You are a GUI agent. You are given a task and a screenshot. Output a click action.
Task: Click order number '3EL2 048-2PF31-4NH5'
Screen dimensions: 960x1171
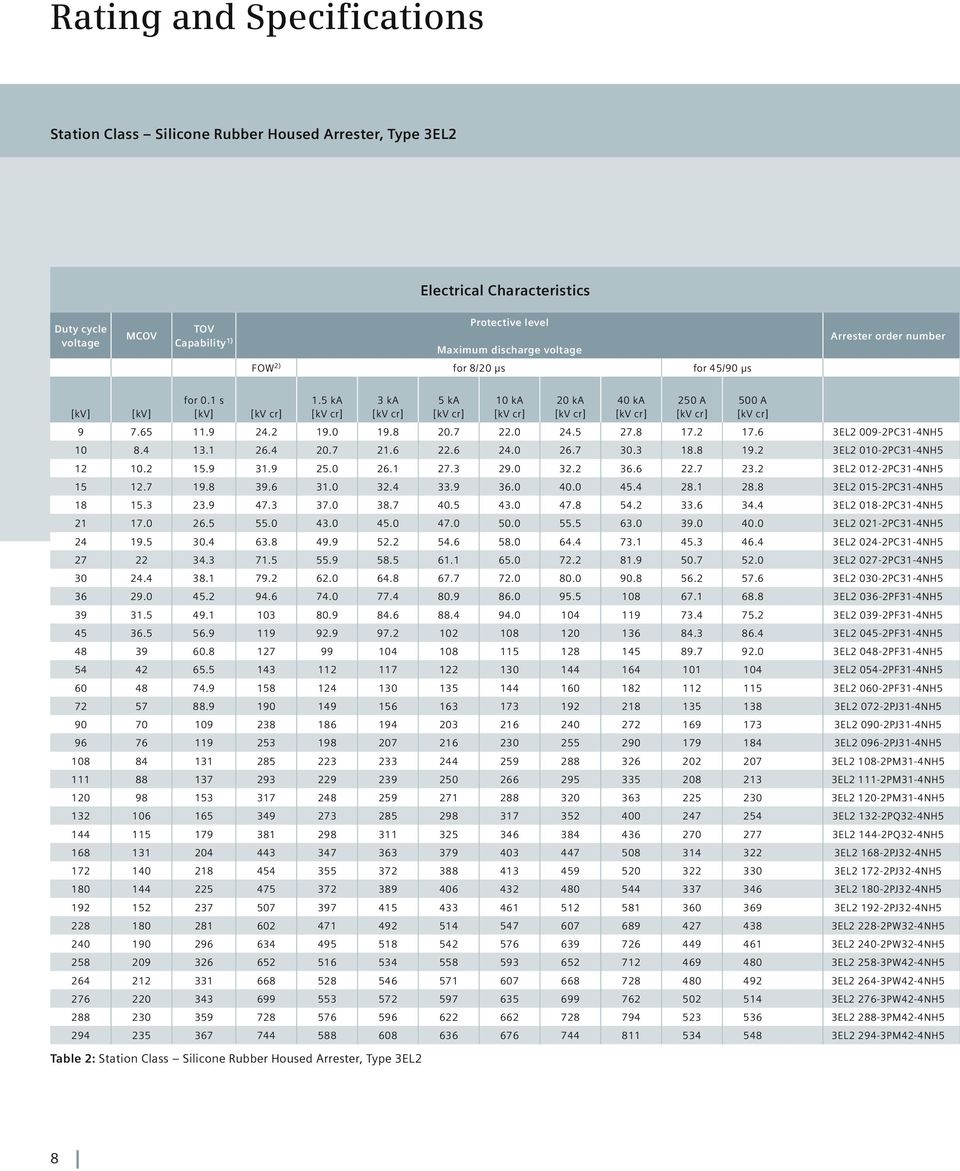click(888, 652)
